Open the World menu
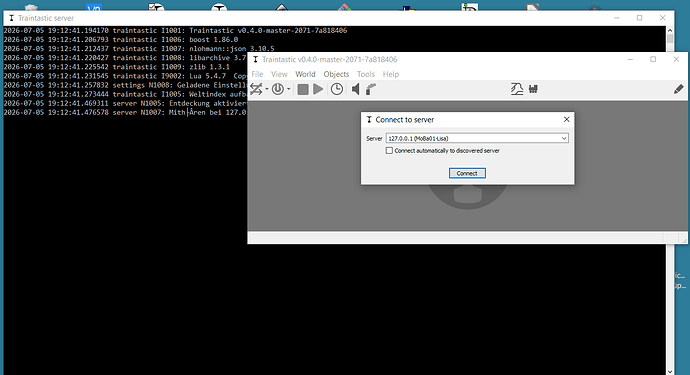 (x=305, y=74)
